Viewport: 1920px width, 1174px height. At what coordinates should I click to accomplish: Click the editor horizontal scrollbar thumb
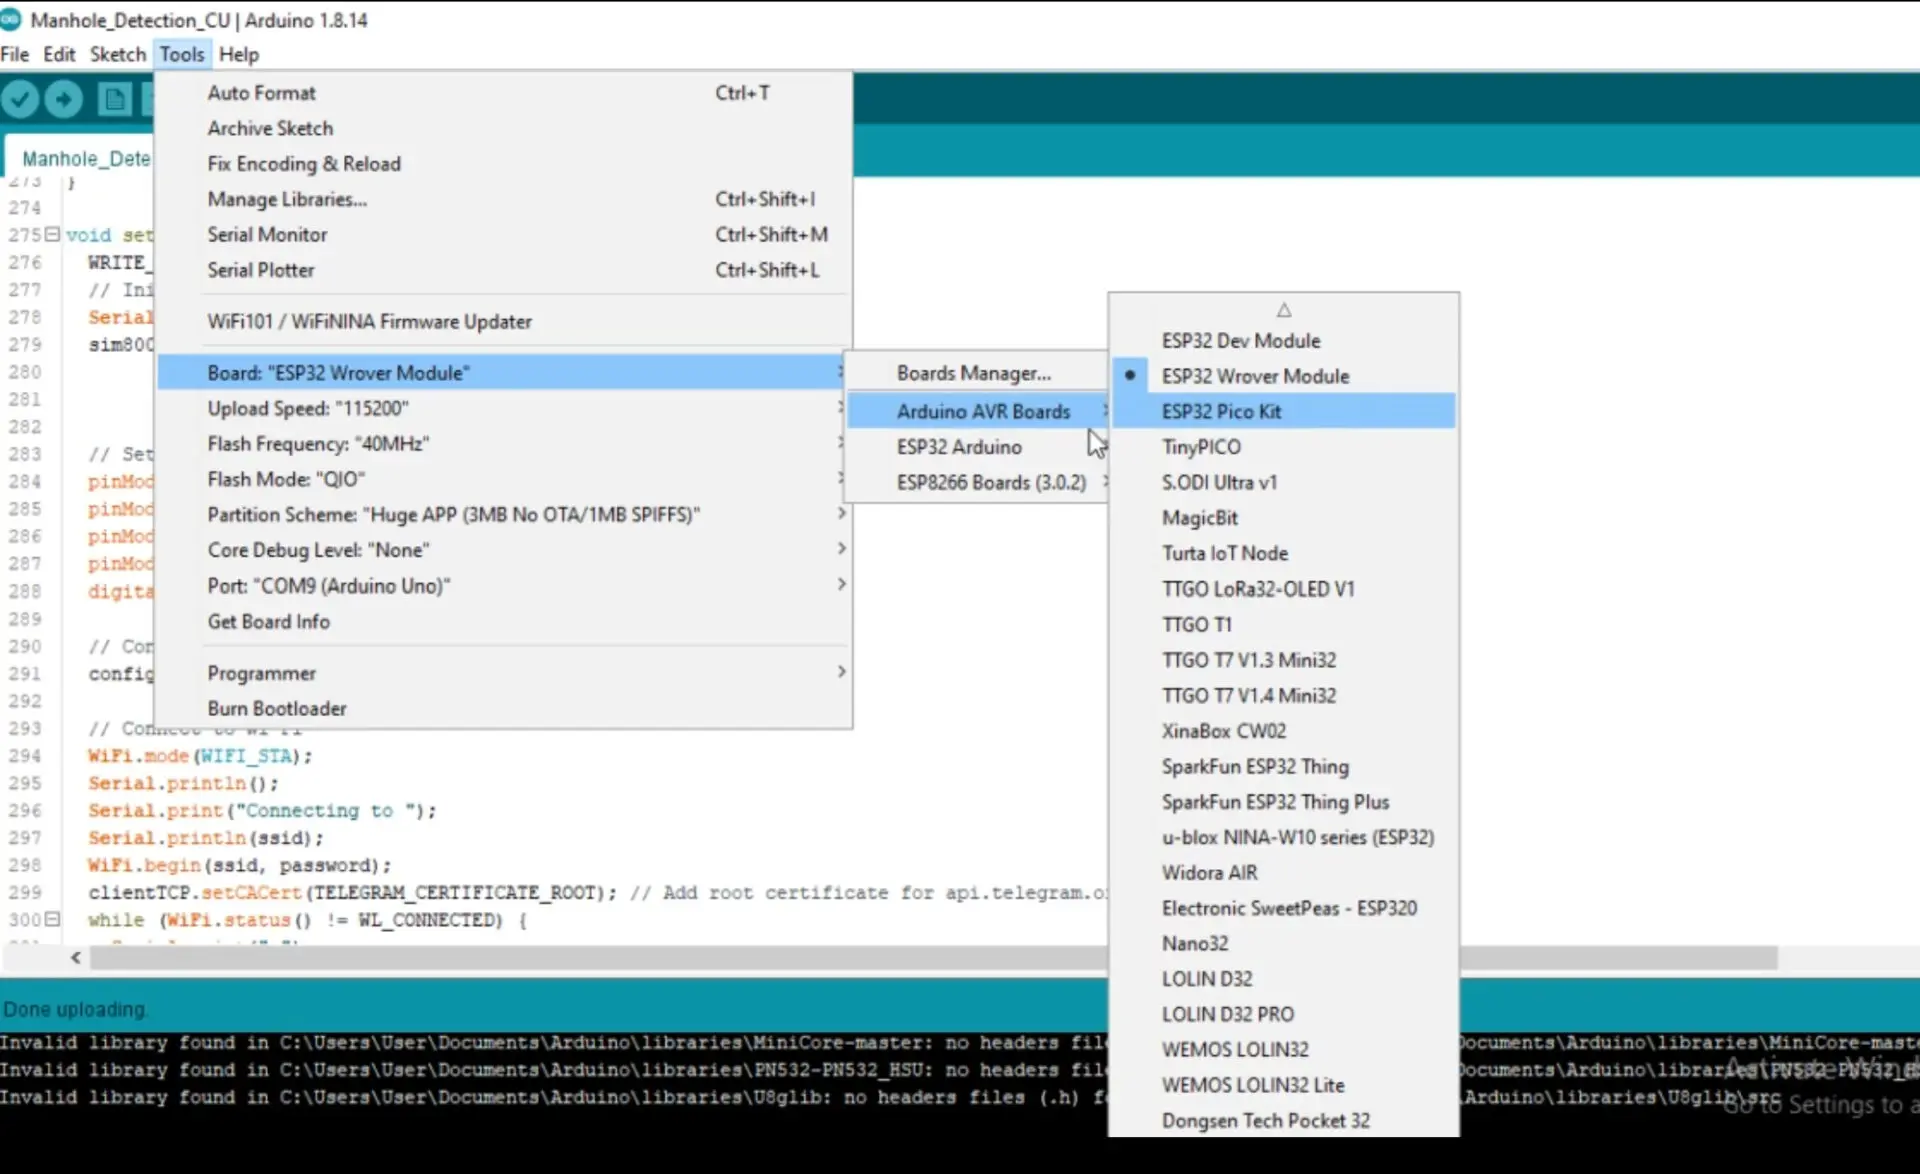pos(934,958)
